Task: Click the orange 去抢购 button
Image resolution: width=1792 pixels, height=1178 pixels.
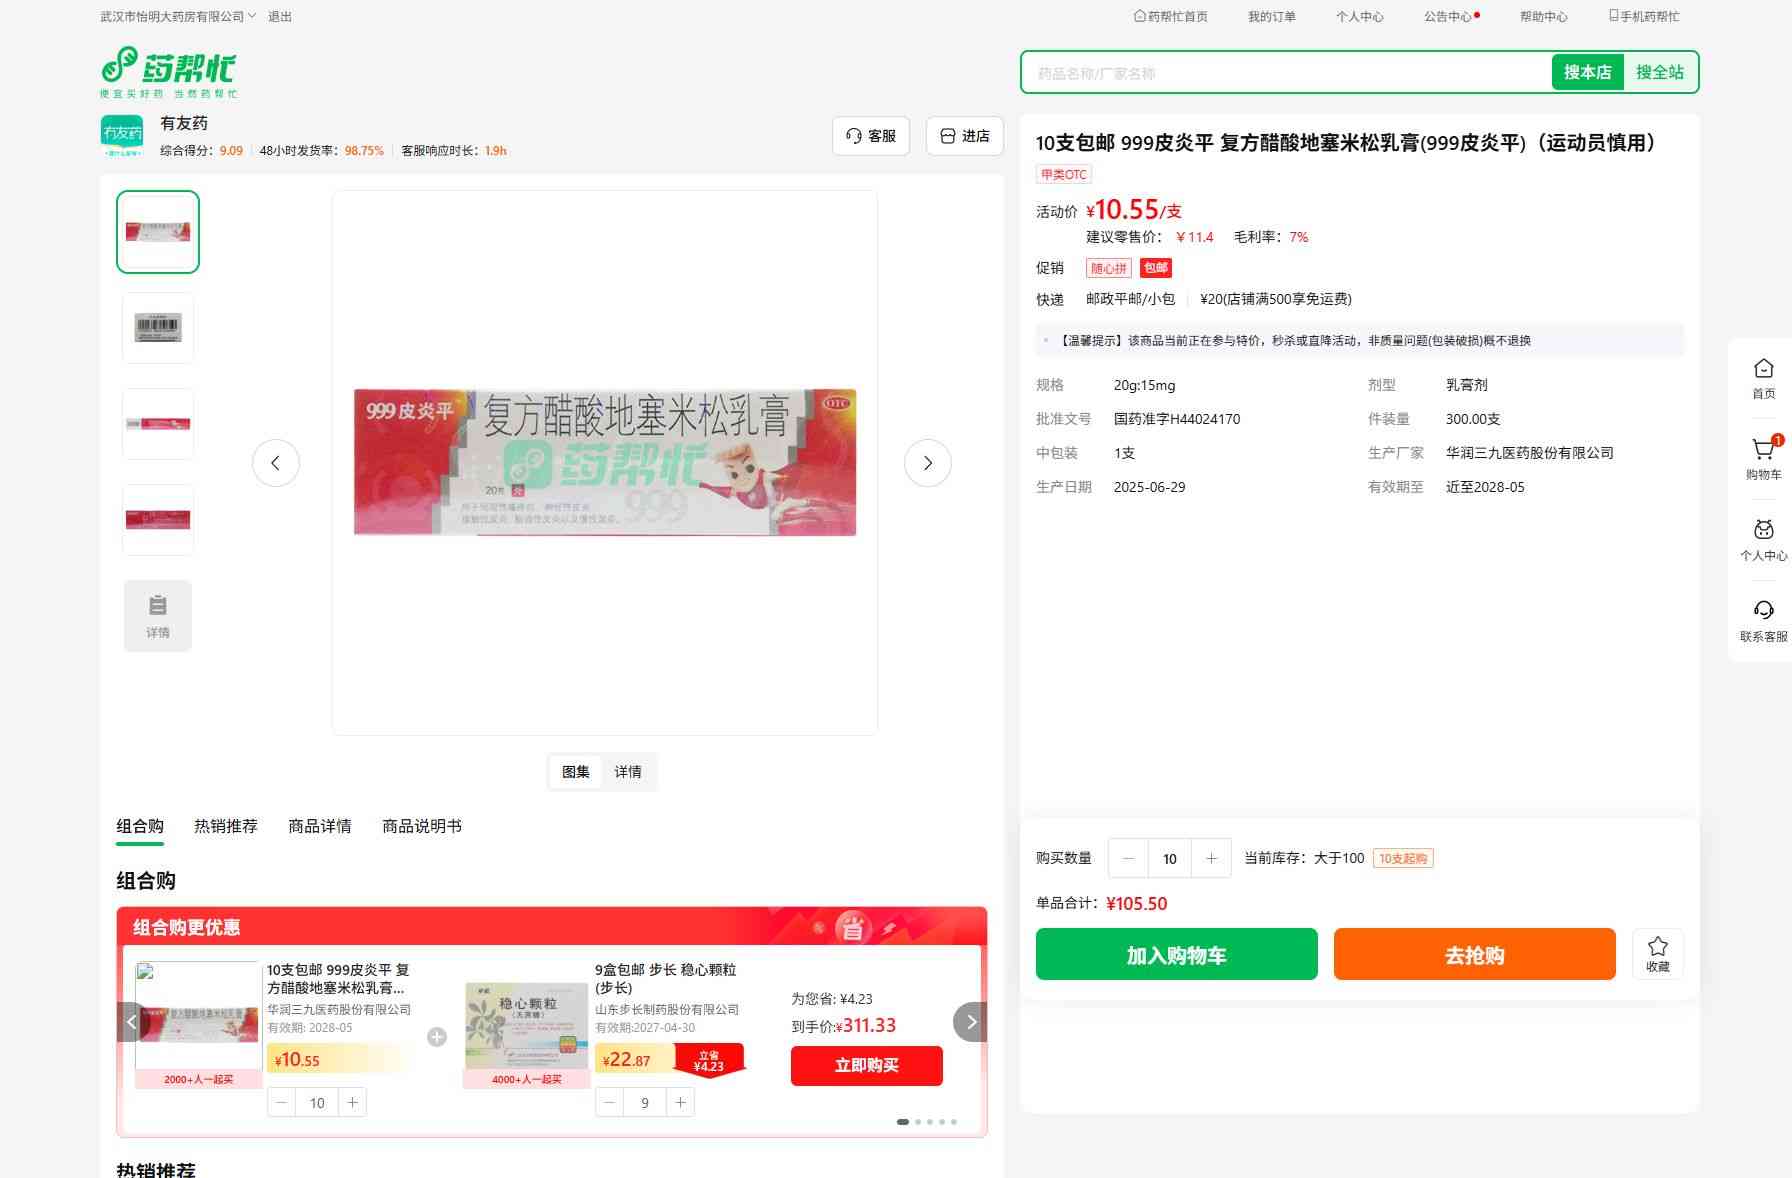Action: 1474,954
